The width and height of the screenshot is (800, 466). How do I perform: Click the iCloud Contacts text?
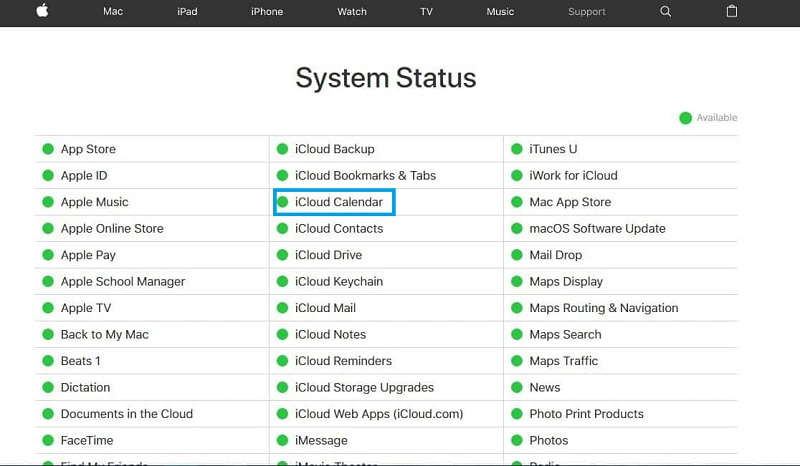339,229
